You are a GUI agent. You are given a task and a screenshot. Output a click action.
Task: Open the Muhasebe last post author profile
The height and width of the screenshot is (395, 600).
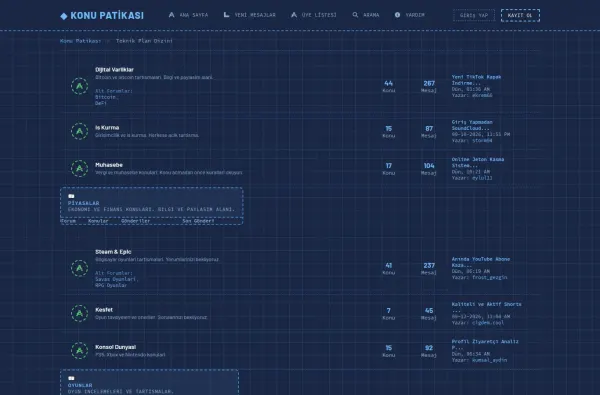pyautogui.click(x=482, y=178)
